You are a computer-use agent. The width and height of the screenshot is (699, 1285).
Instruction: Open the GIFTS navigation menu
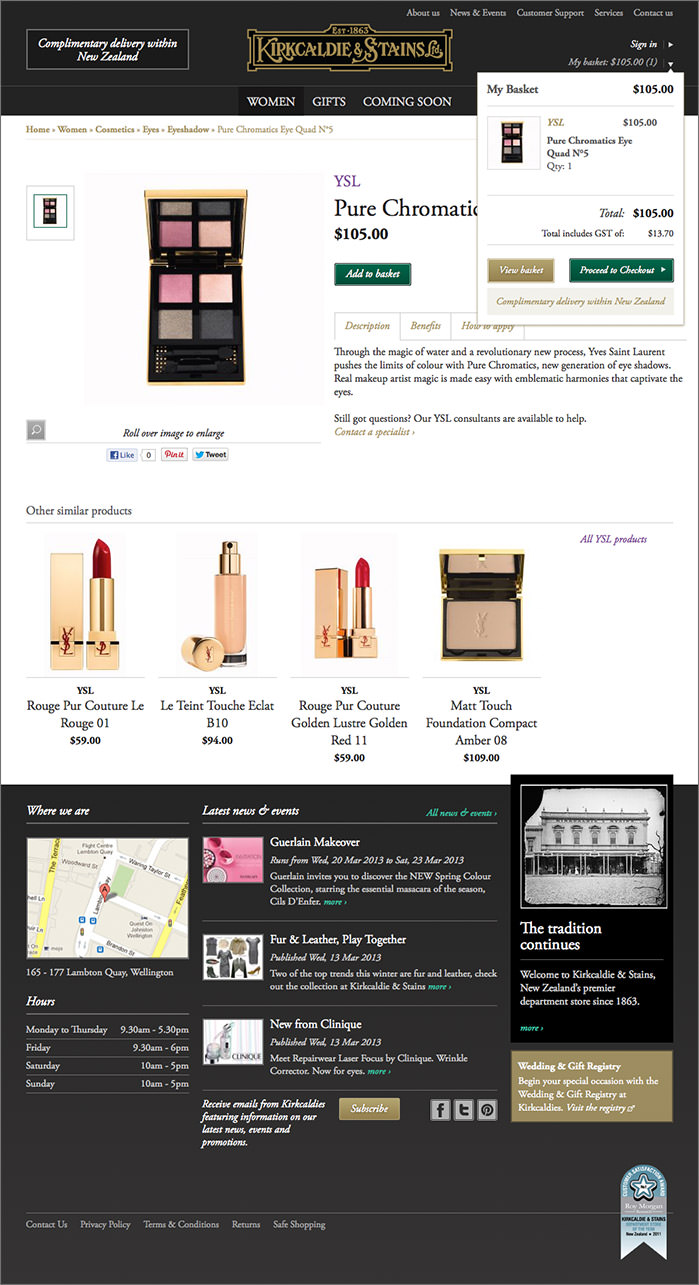click(329, 101)
